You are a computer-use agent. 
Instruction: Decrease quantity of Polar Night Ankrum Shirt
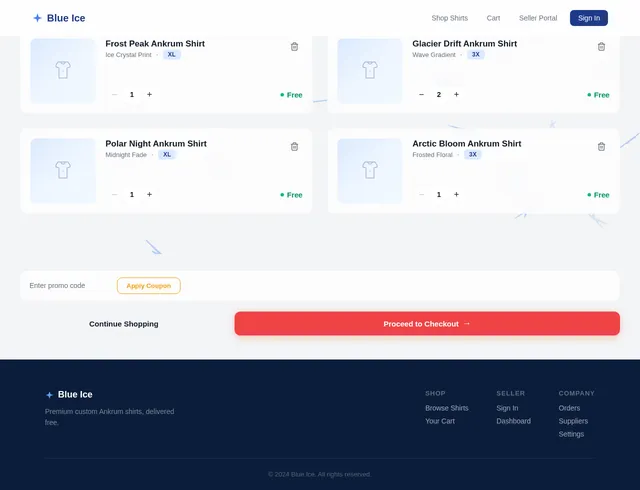115,194
